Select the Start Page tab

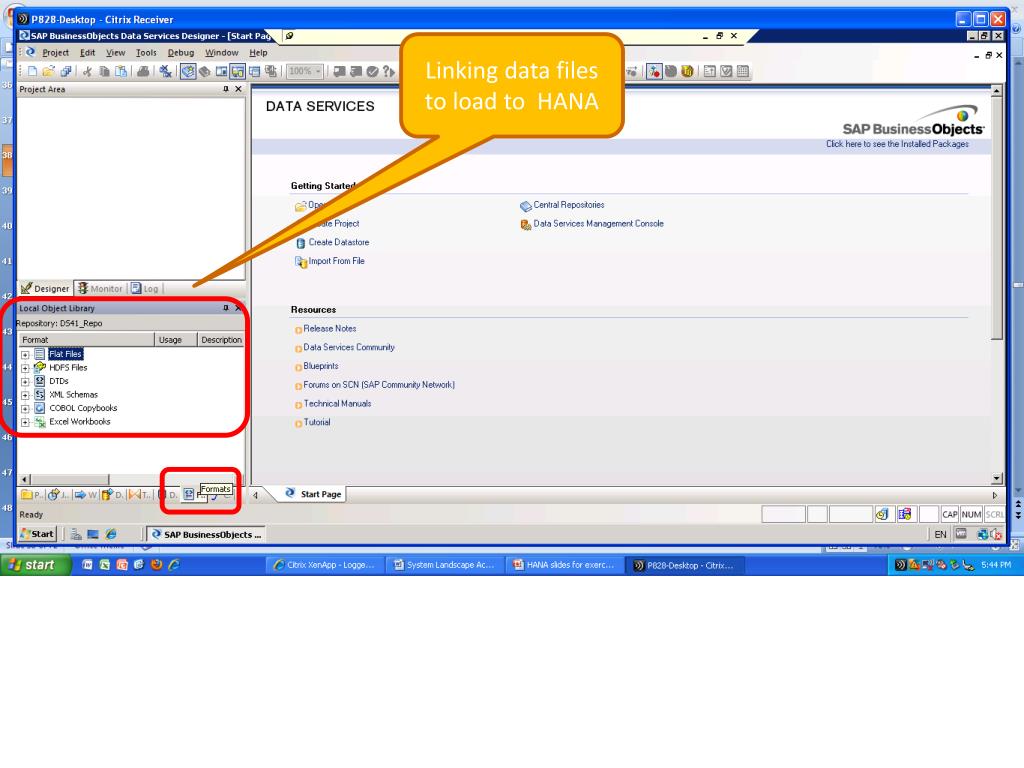tap(313, 494)
